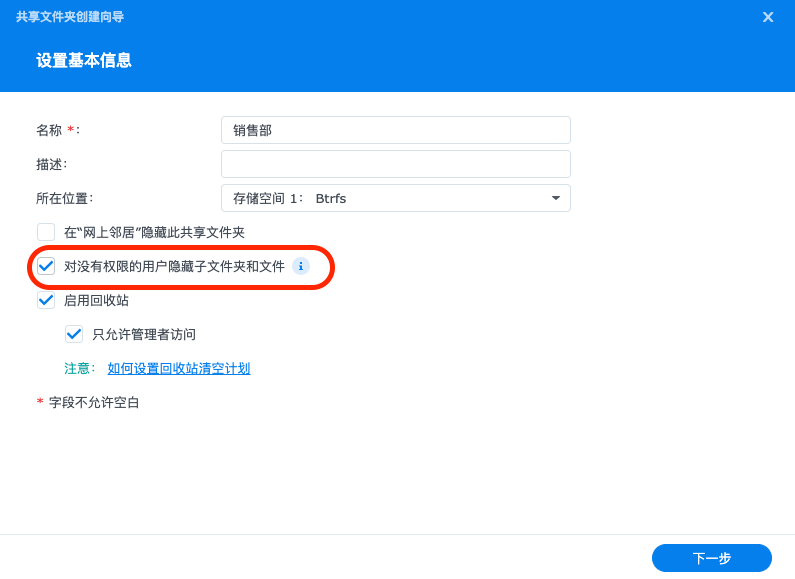Close the 共享文件夹创建向导 dialog
Viewport: 795px width, 579px height.
[x=768, y=17]
